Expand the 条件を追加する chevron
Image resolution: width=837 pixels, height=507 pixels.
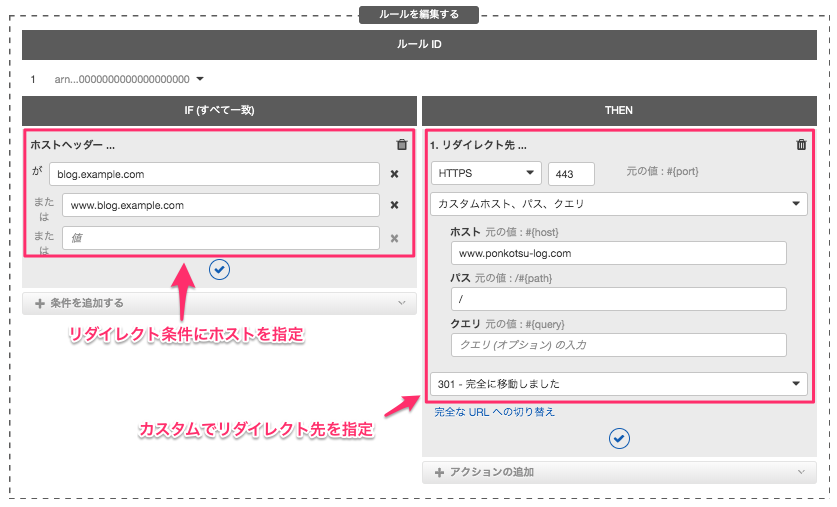pos(401,303)
